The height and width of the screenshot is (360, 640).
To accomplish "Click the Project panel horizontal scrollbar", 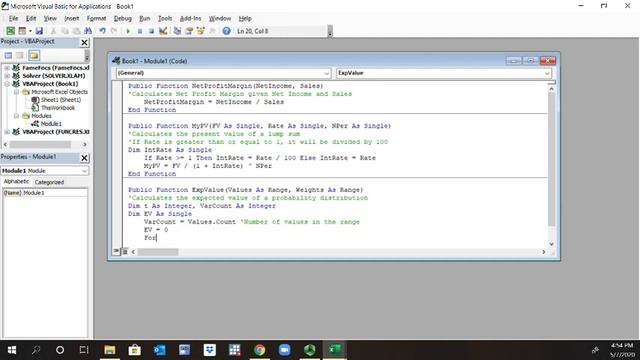I will click(x=40, y=144).
